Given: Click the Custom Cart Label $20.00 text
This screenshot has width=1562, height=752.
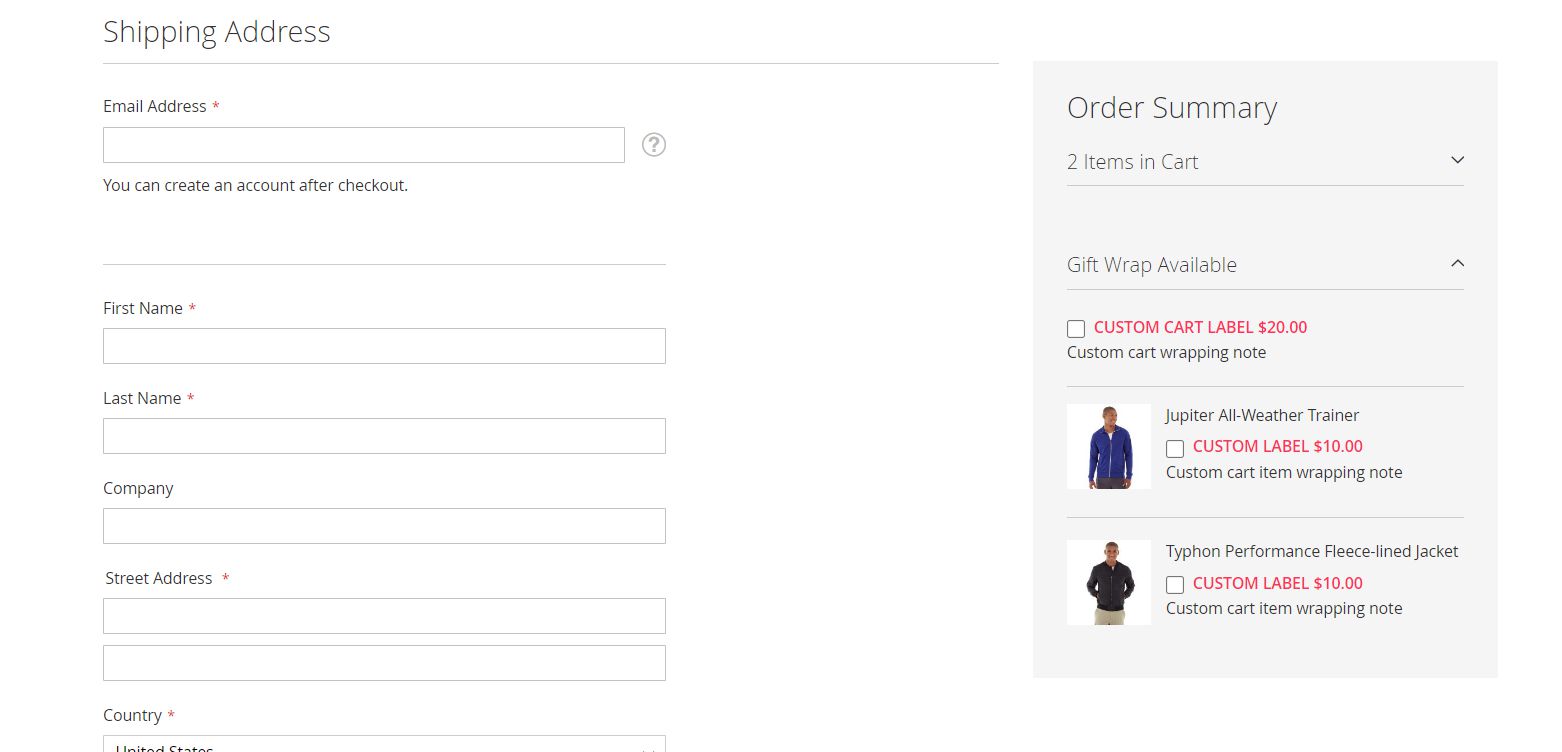Looking at the screenshot, I should [1200, 327].
